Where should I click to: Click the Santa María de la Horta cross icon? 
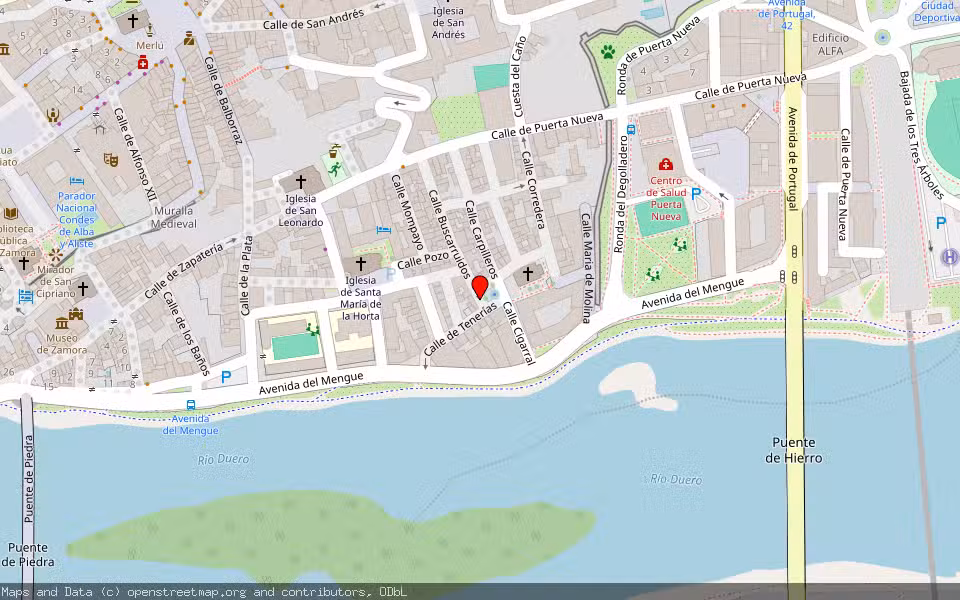point(361,263)
